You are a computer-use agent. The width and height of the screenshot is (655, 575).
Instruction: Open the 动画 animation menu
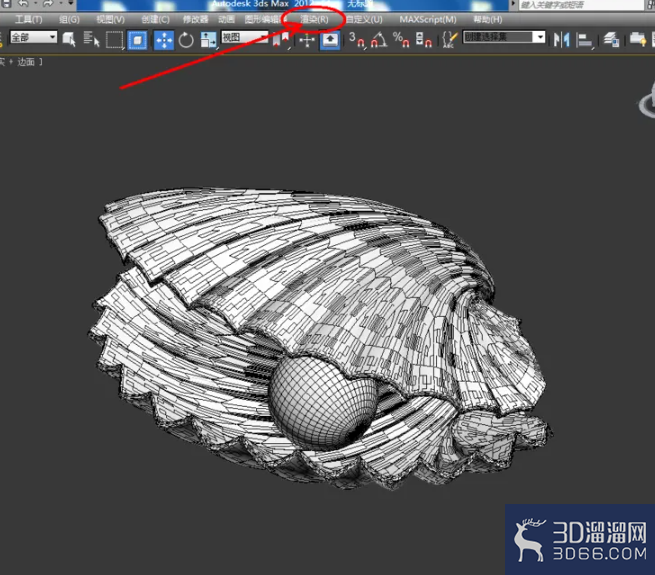(x=226, y=19)
